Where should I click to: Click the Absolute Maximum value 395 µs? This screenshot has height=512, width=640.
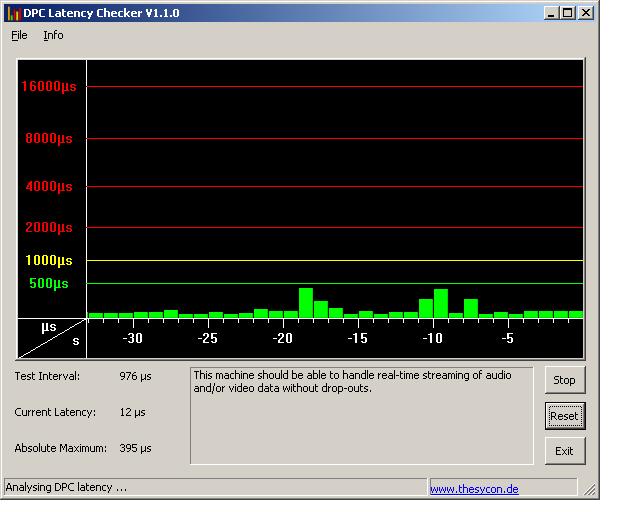136,448
